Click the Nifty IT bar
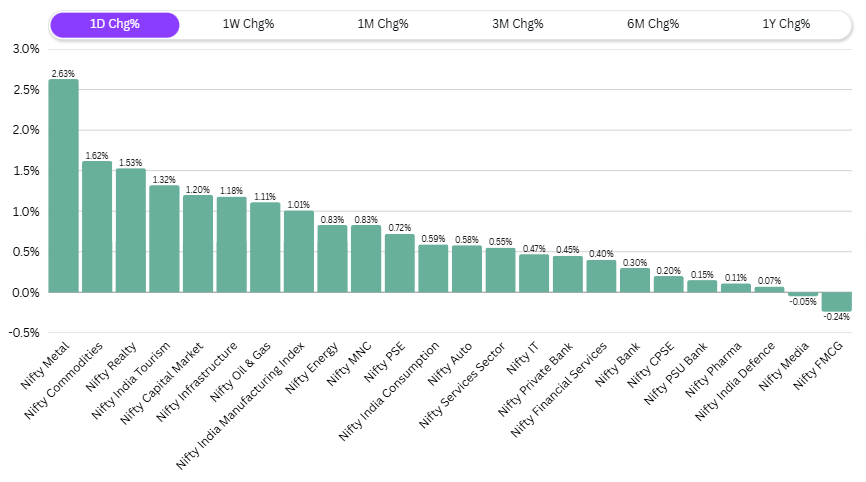This screenshot has width=866, height=482. [x=534, y=273]
